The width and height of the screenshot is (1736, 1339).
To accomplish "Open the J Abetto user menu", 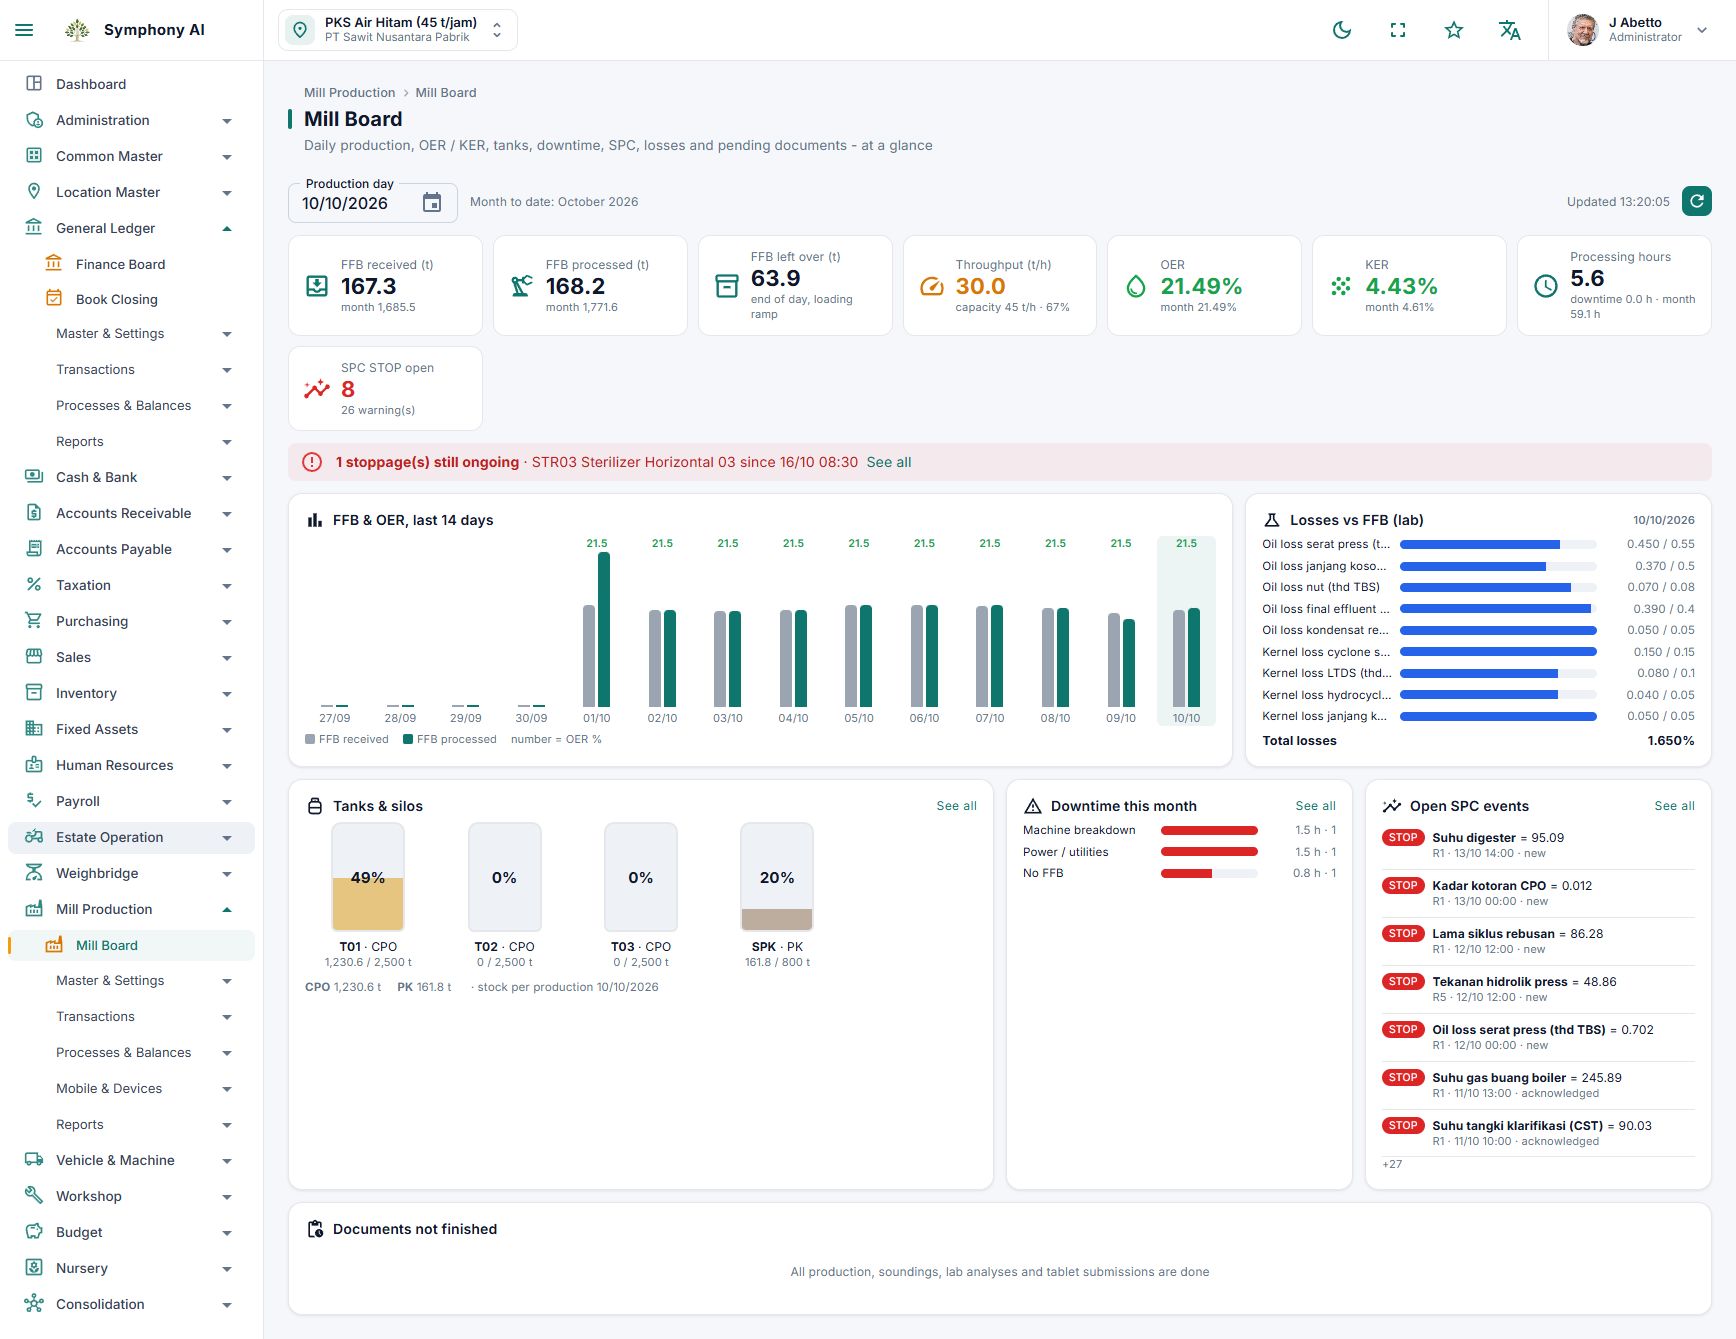I will click(1638, 30).
